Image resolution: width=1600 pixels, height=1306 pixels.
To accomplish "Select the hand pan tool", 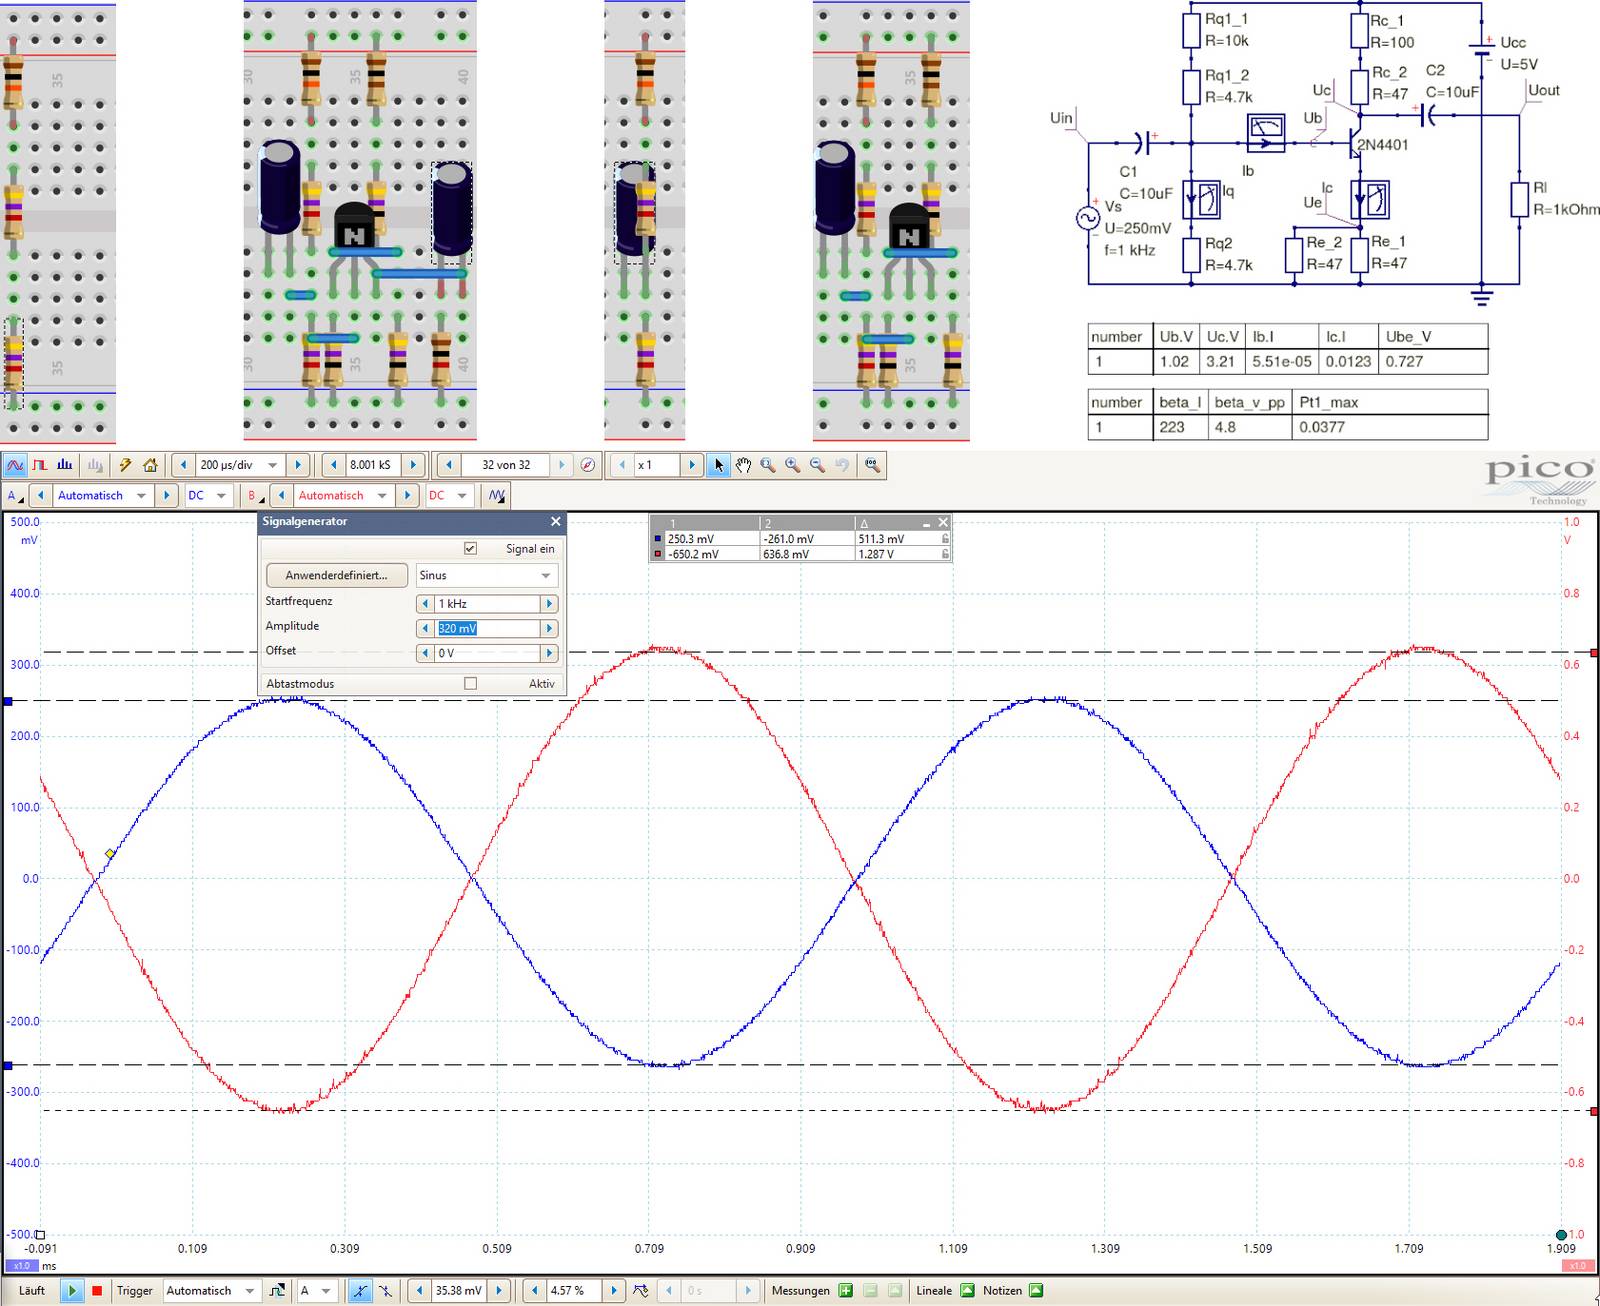I will (x=743, y=465).
